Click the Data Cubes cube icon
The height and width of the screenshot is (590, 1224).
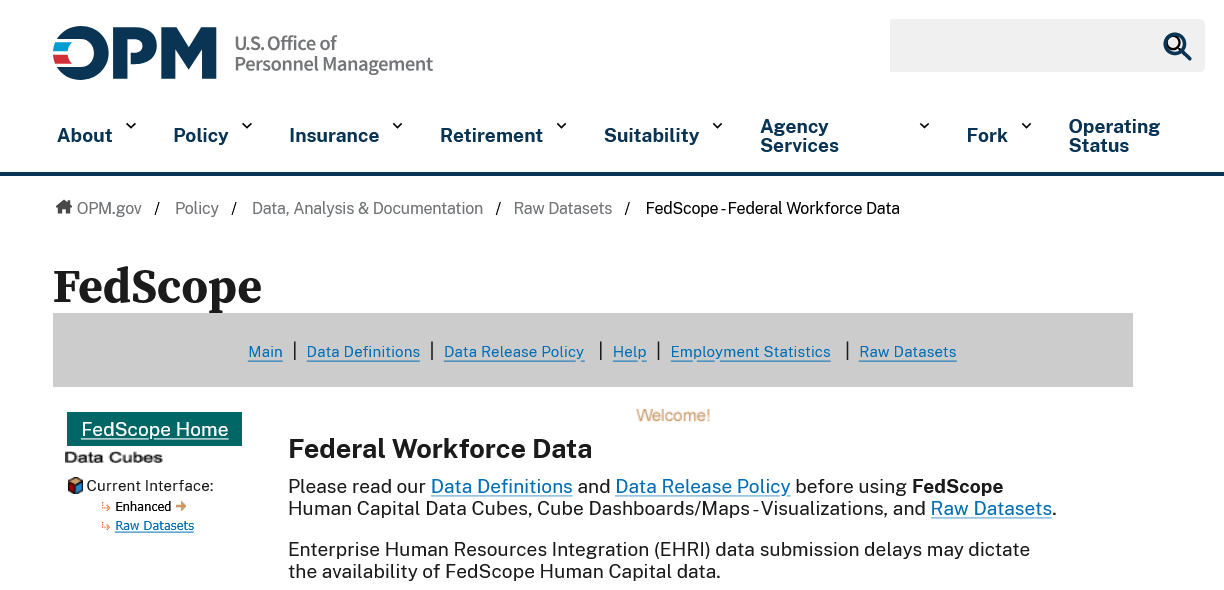(x=75, y=486)
